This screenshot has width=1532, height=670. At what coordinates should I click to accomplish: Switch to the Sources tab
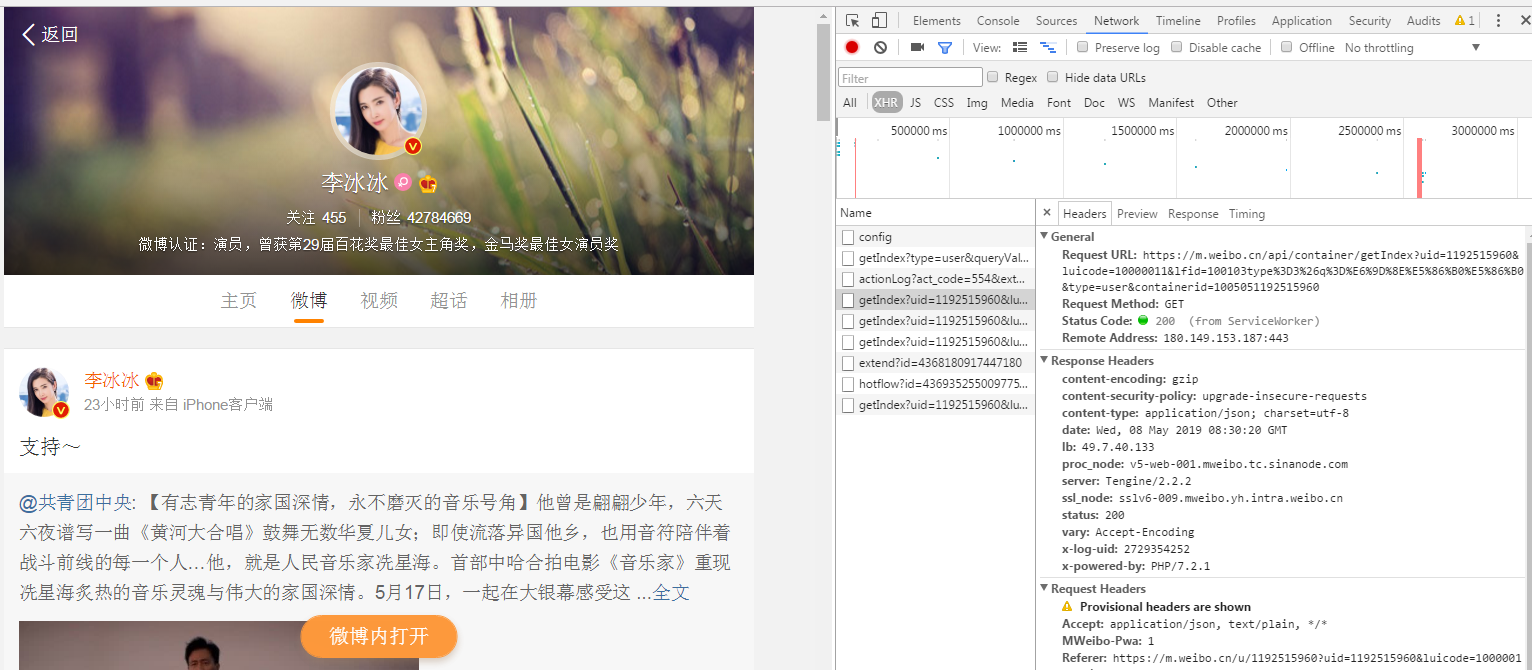[x=1056, y=20]
